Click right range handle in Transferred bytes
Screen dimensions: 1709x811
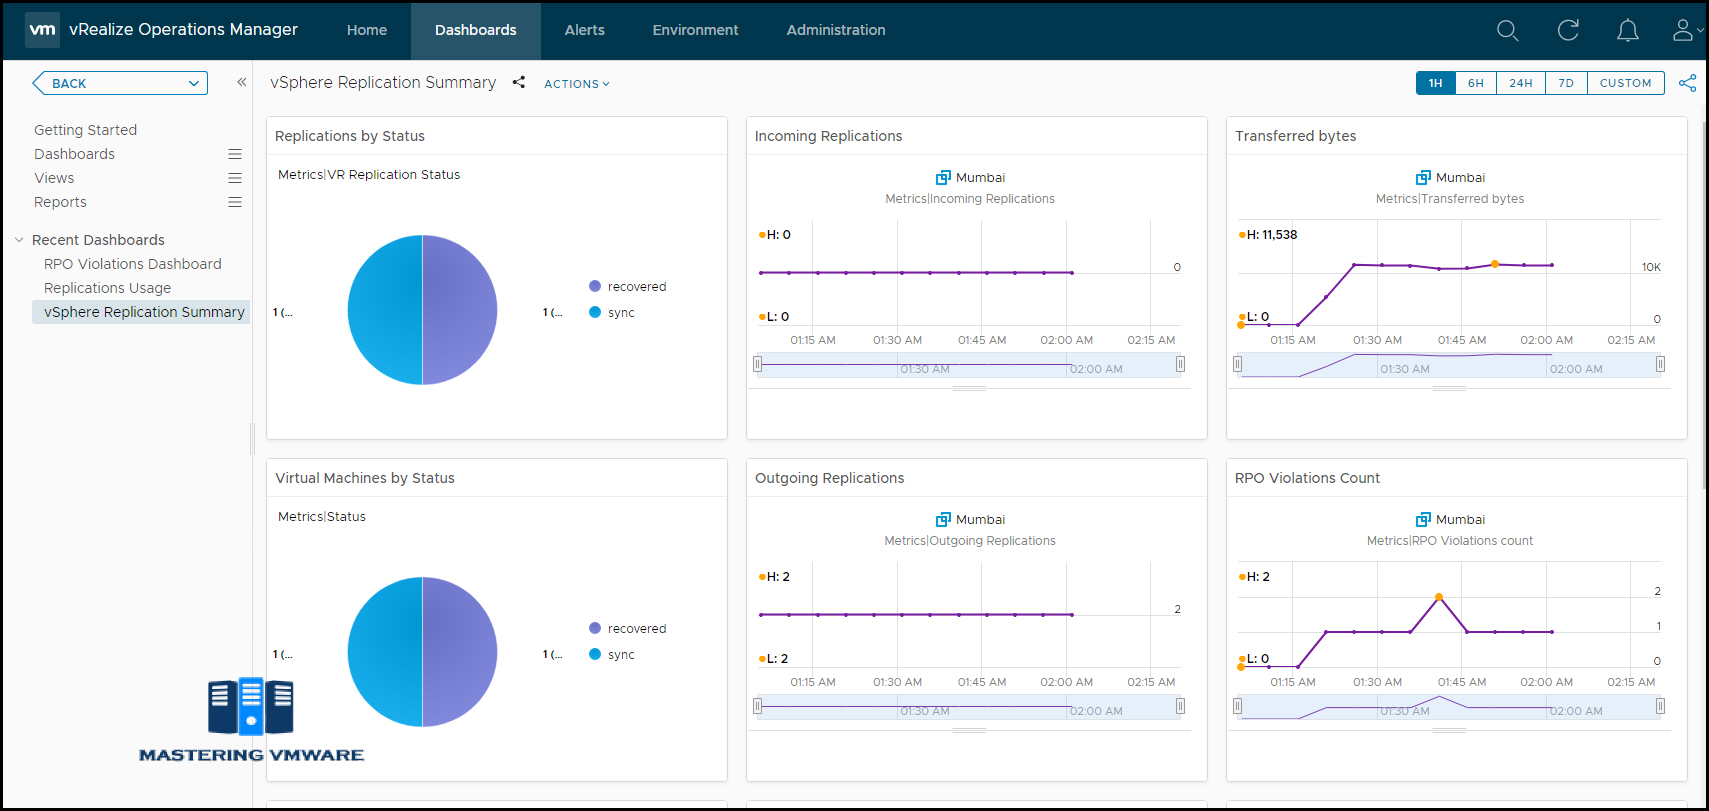click(1660, 364)
